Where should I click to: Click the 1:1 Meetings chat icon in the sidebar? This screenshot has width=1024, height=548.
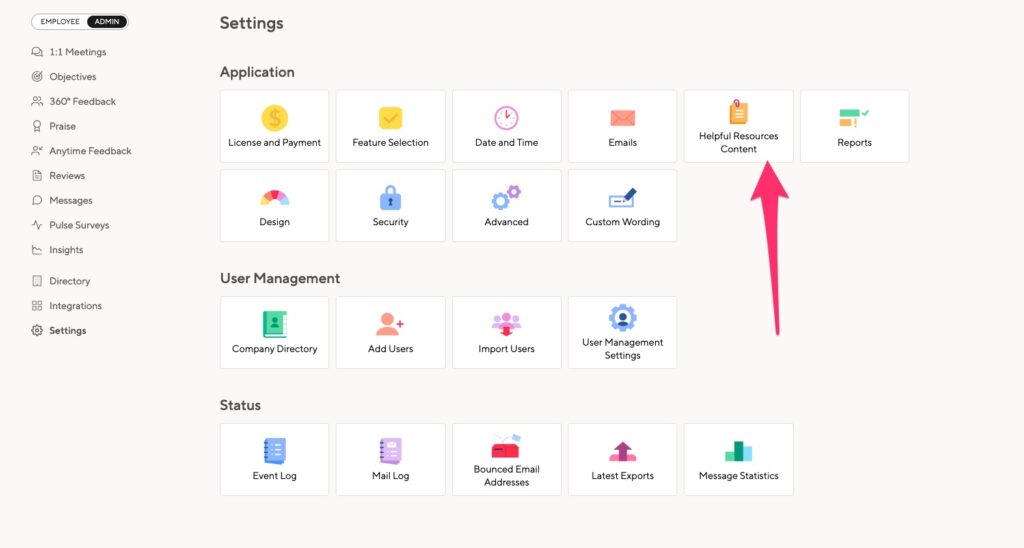pyautogui.click(x=37, y=52)
